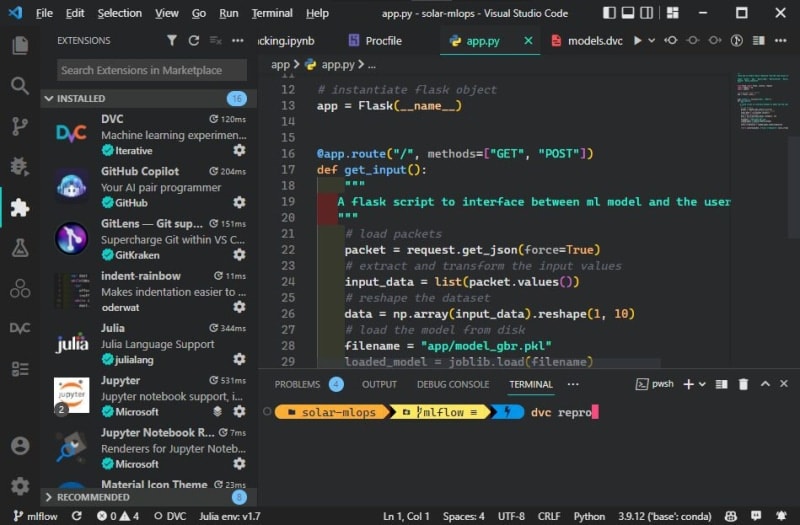This screenshot has width=800, height=525.
Task: Open the Terminal menu in menu bar
Action: pyautogui.click(x=272, y=13)
